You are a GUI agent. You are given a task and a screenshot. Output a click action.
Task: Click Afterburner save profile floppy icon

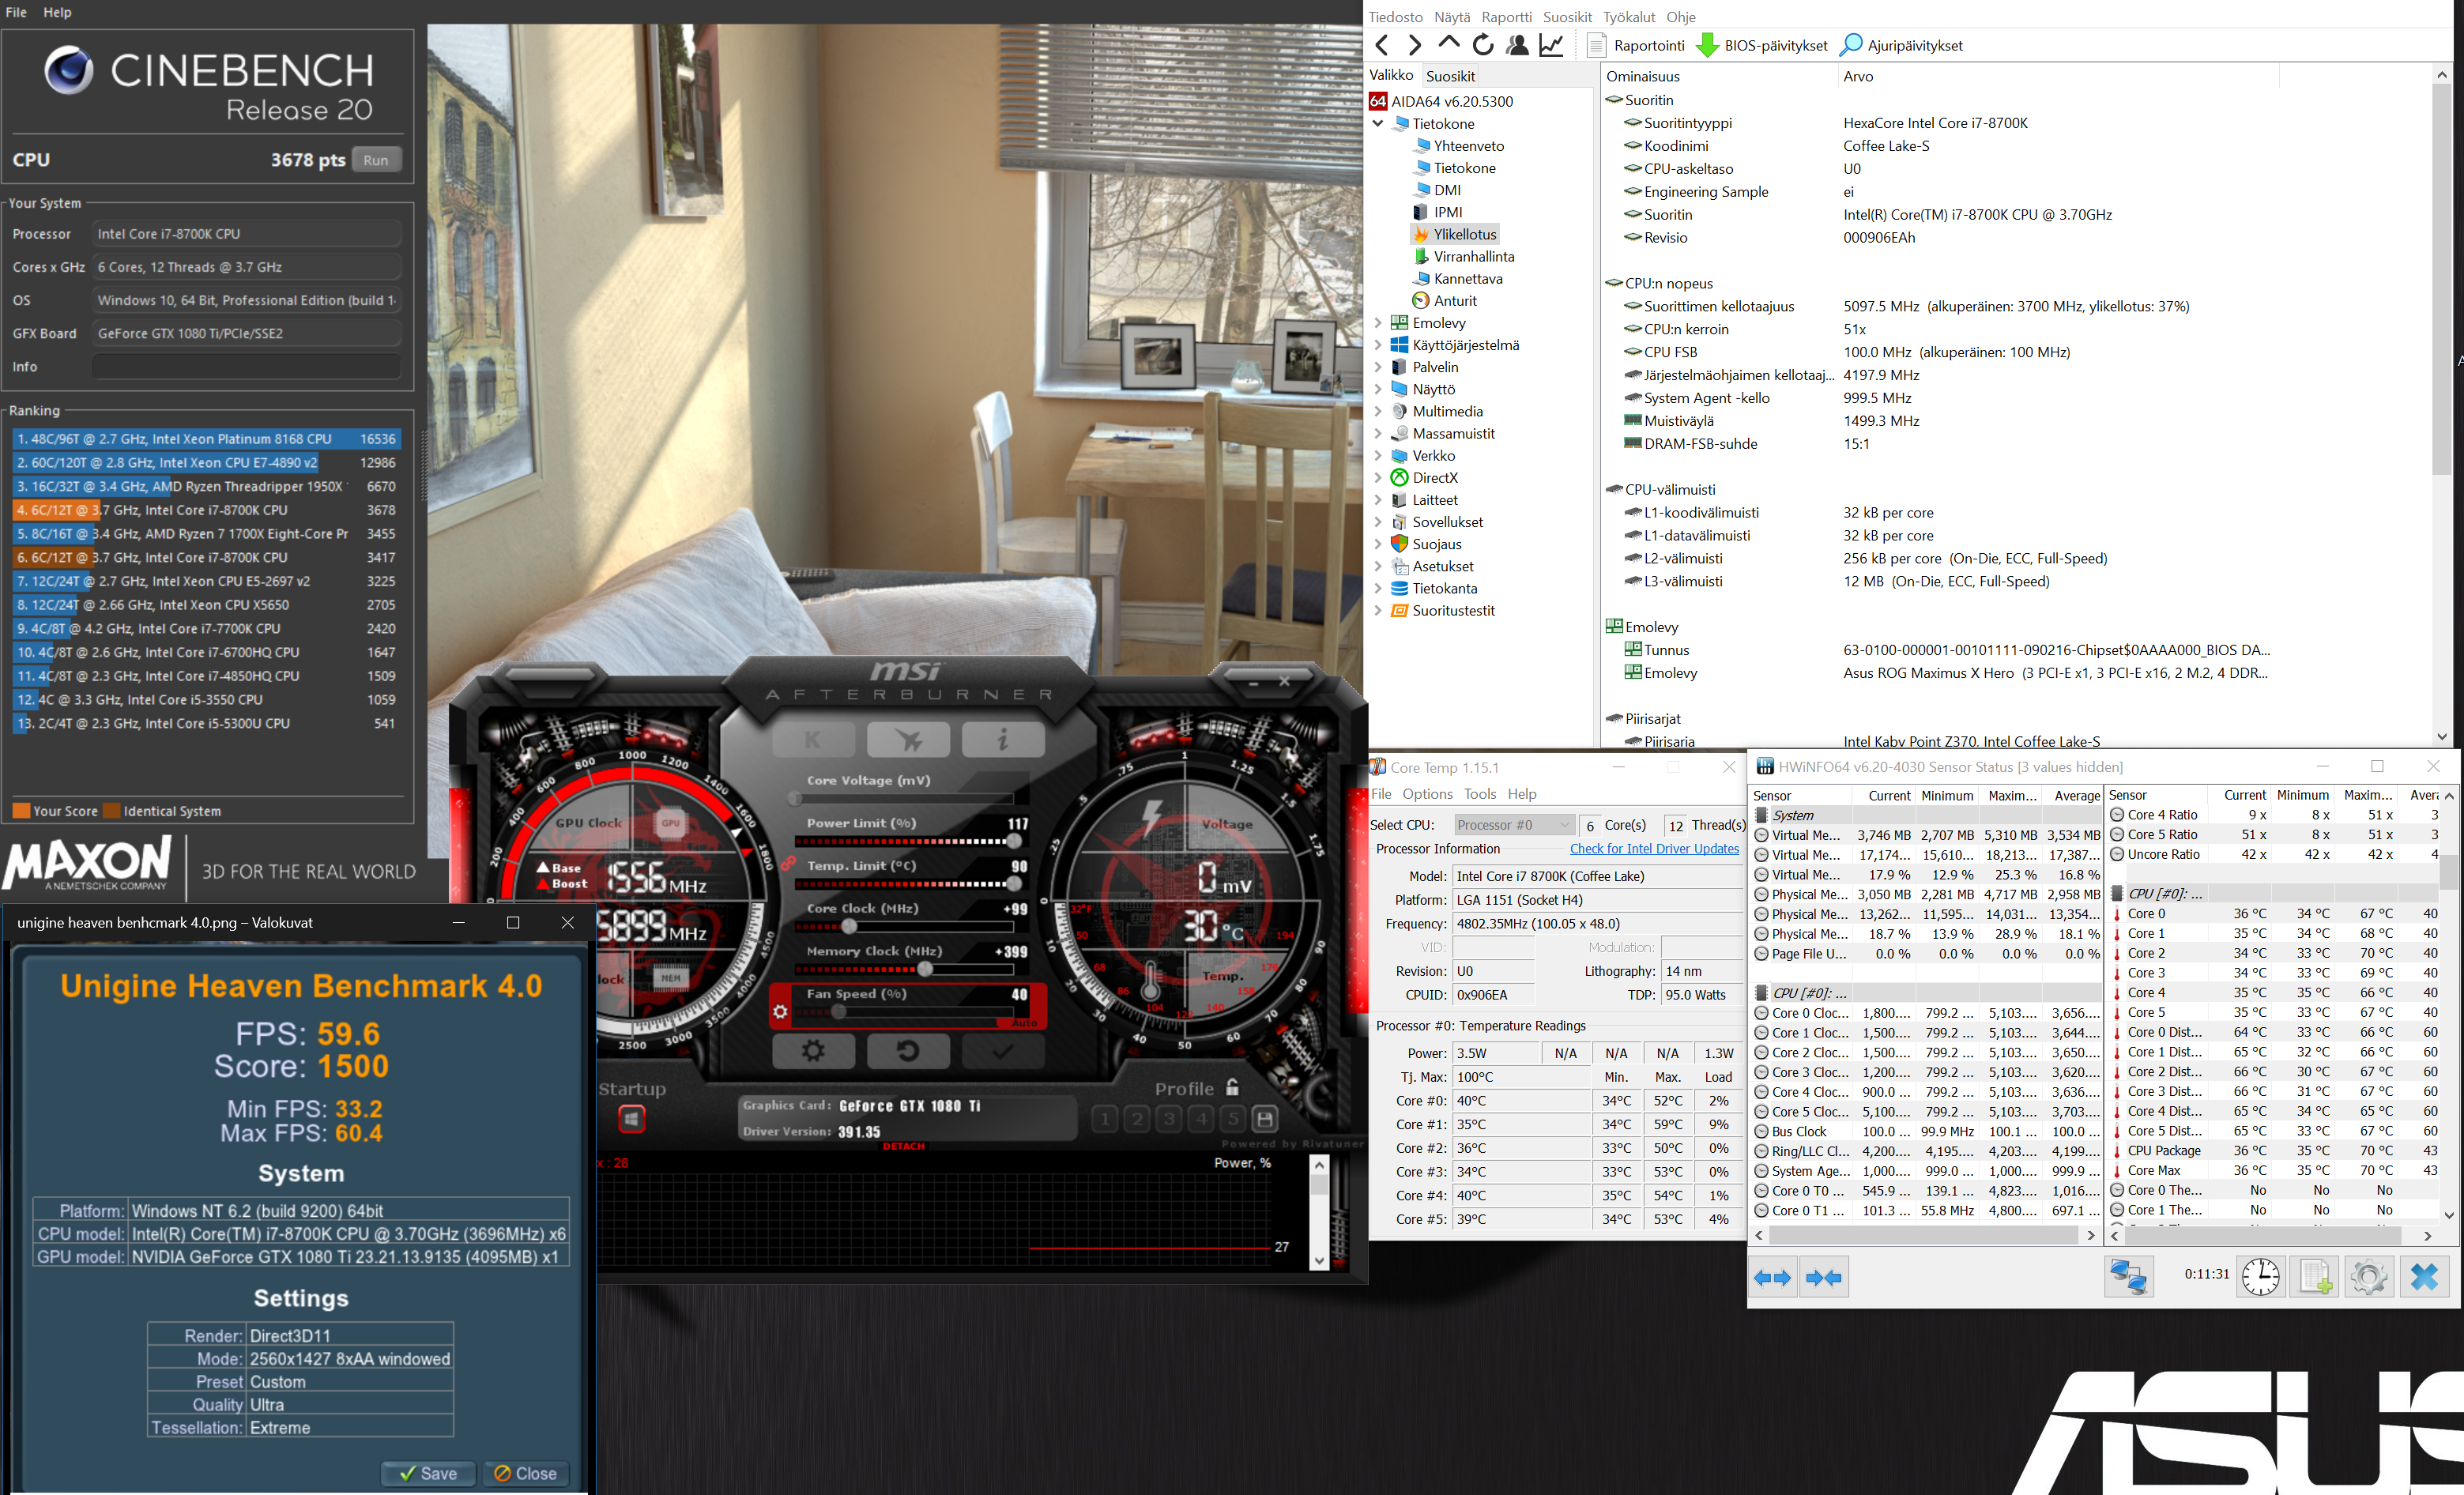1265,1119
